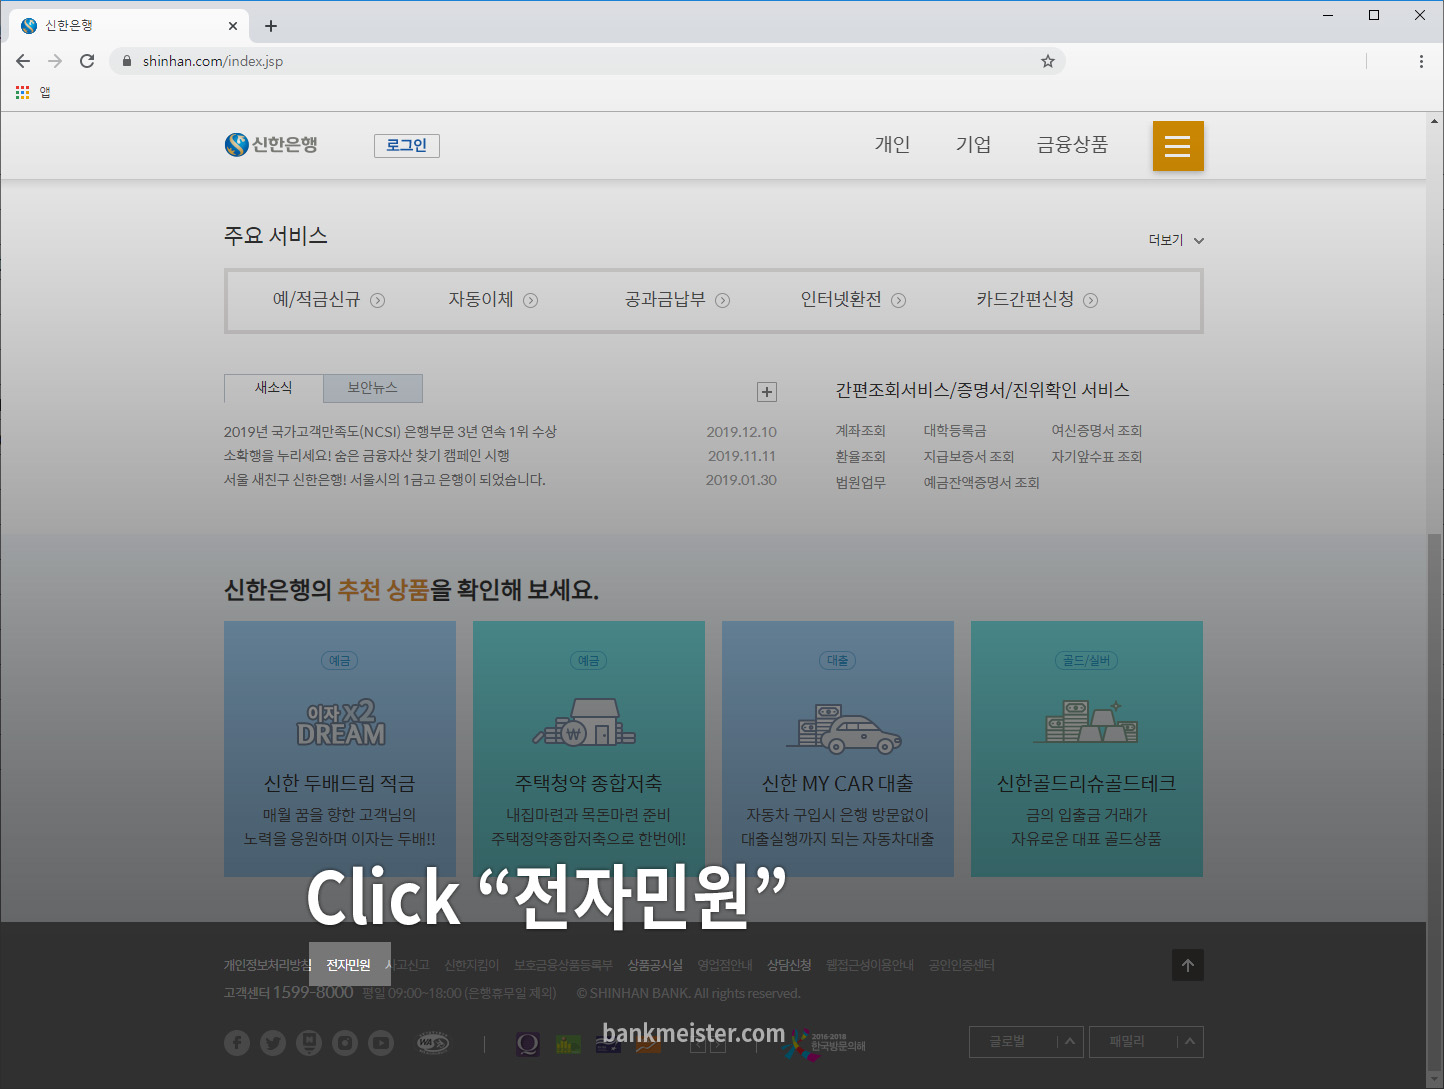
Task: Open 자기앞수표 조회 link
Action: pyautogui.click(x=1097, y=457)
